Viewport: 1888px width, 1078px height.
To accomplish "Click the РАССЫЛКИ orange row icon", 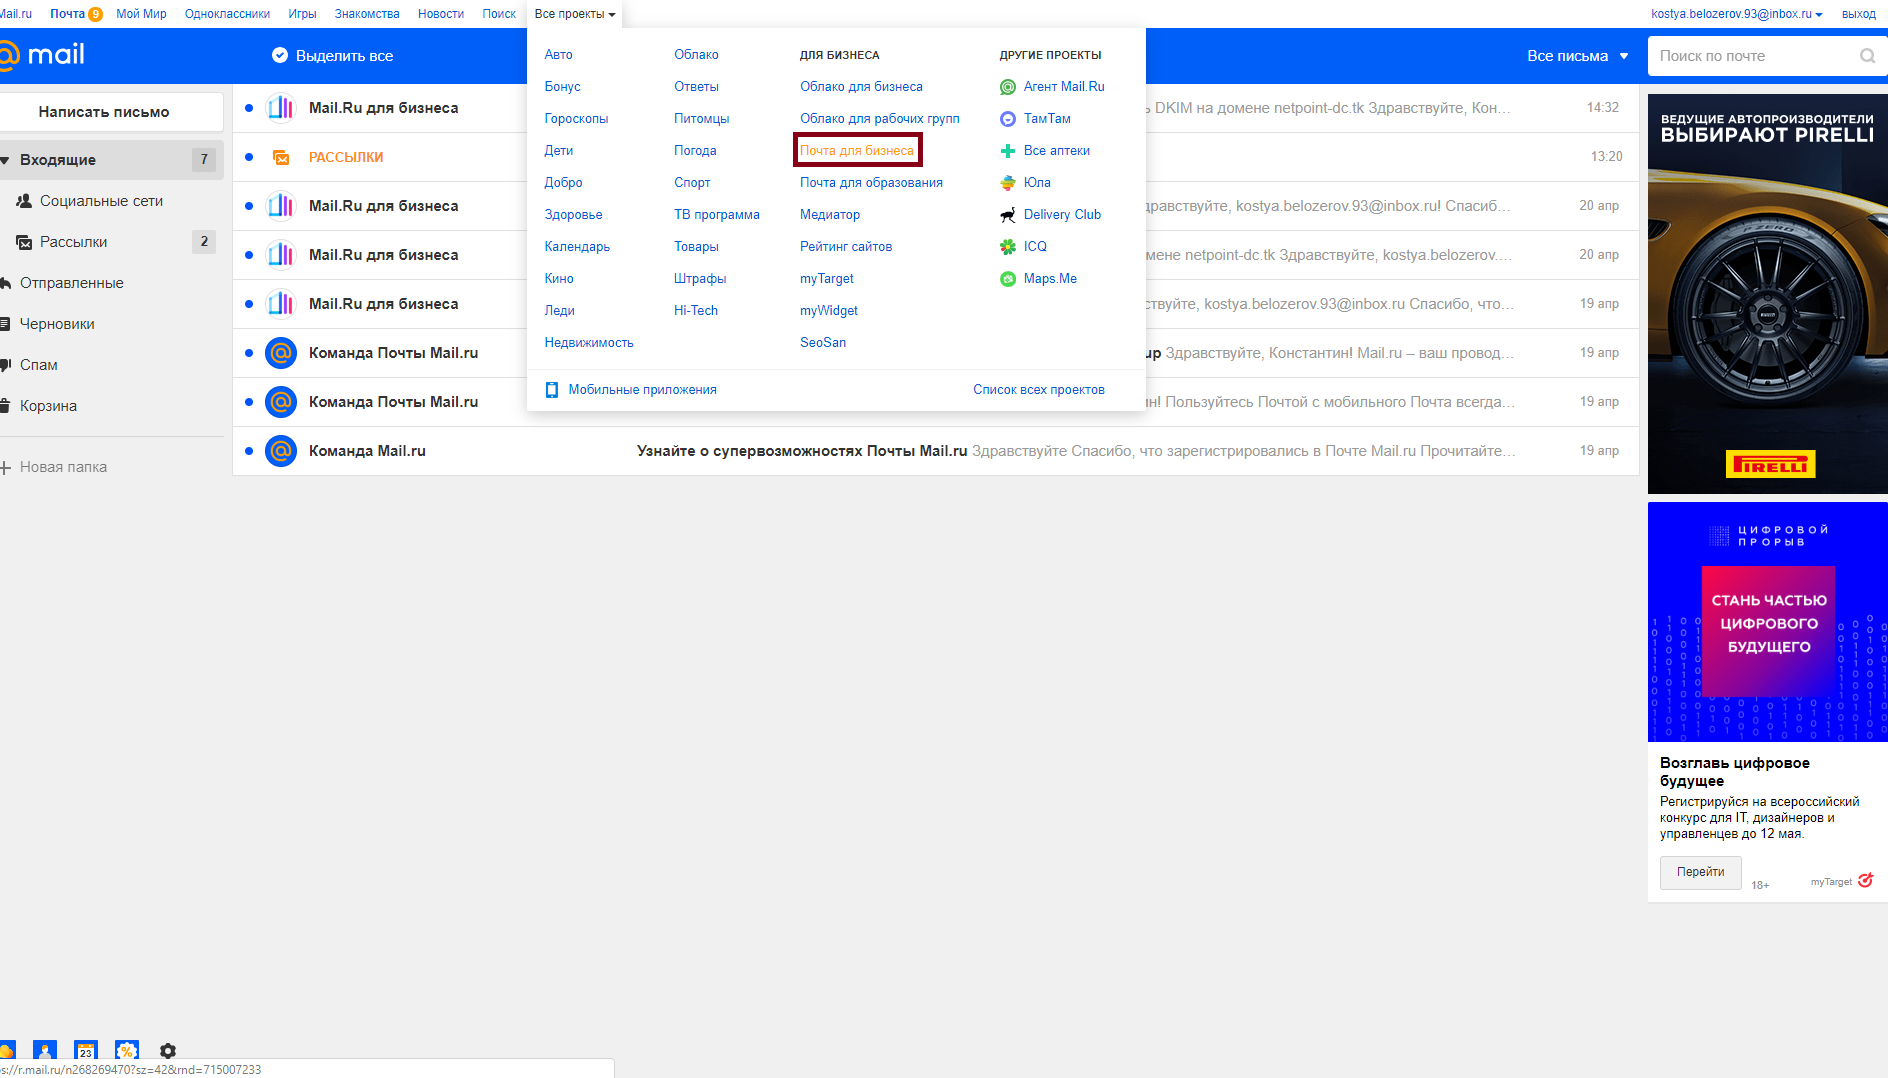I will [281, 157].
